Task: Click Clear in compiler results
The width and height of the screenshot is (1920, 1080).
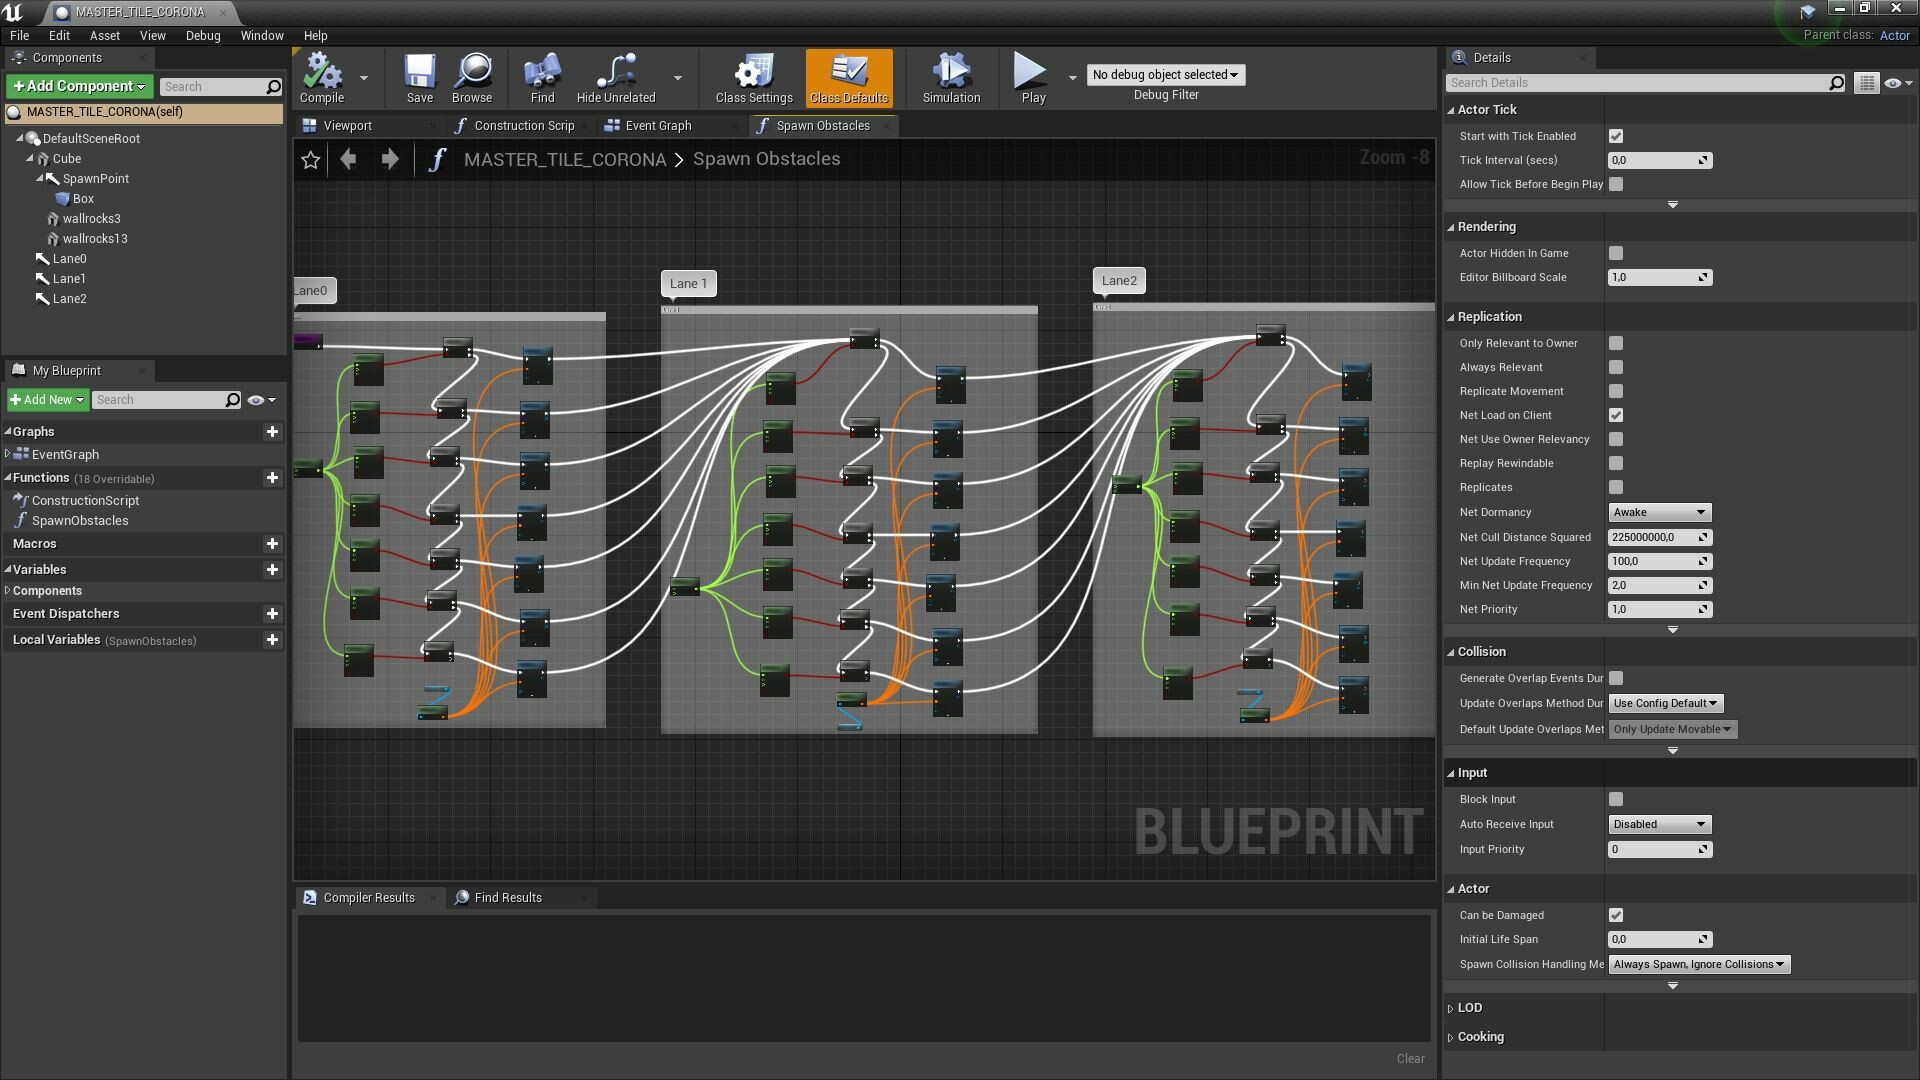Action: (1410, 1059)
